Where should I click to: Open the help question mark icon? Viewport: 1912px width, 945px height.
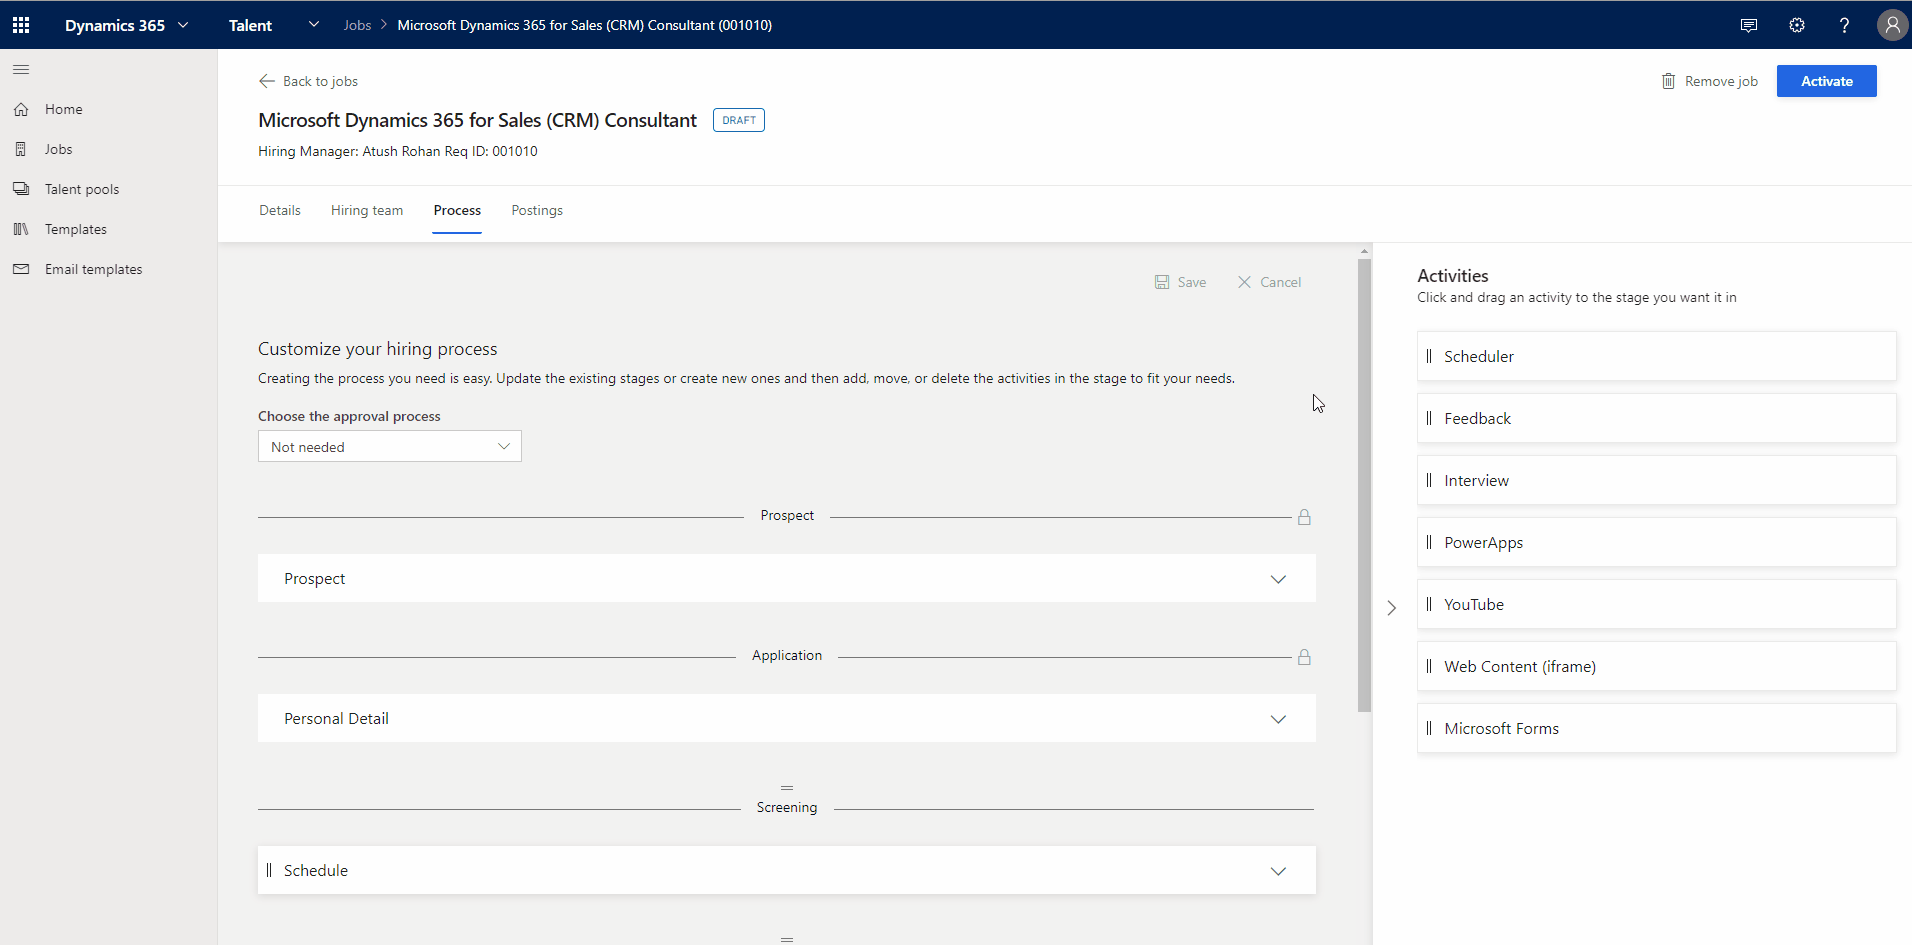tap(1844, 25)
